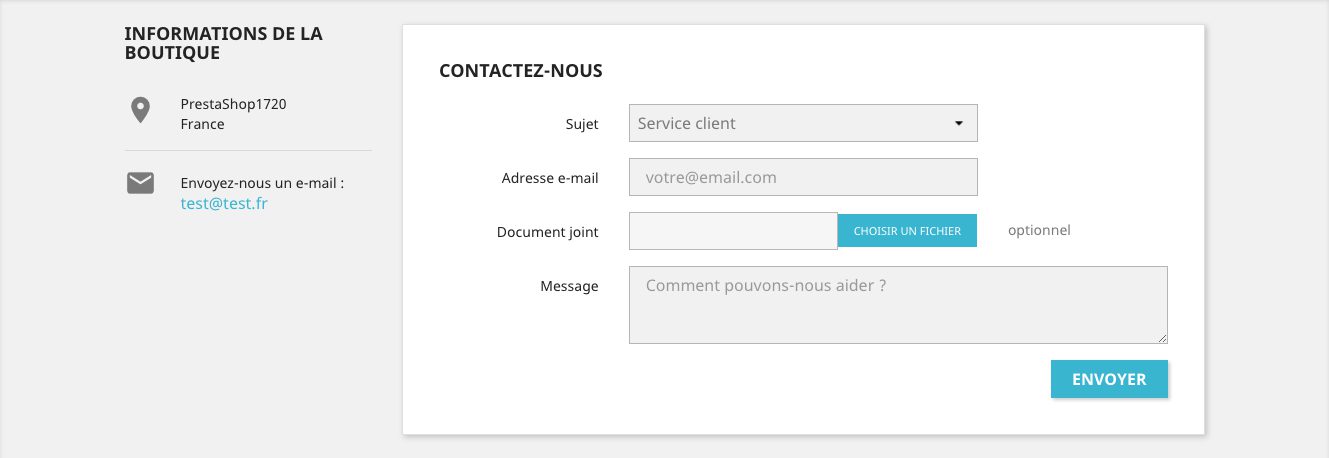Click the Informations de la boutique heading

point(223,43)
